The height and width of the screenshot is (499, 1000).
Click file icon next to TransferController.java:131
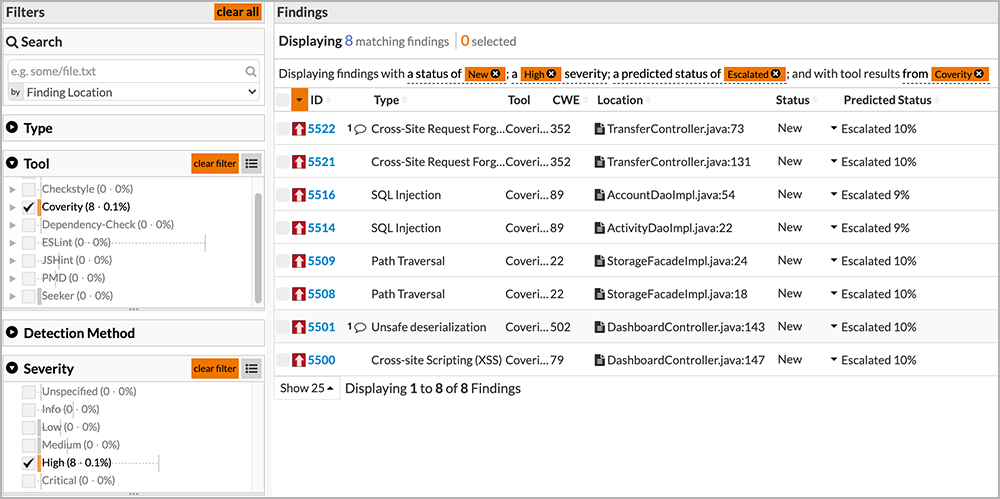599,162
